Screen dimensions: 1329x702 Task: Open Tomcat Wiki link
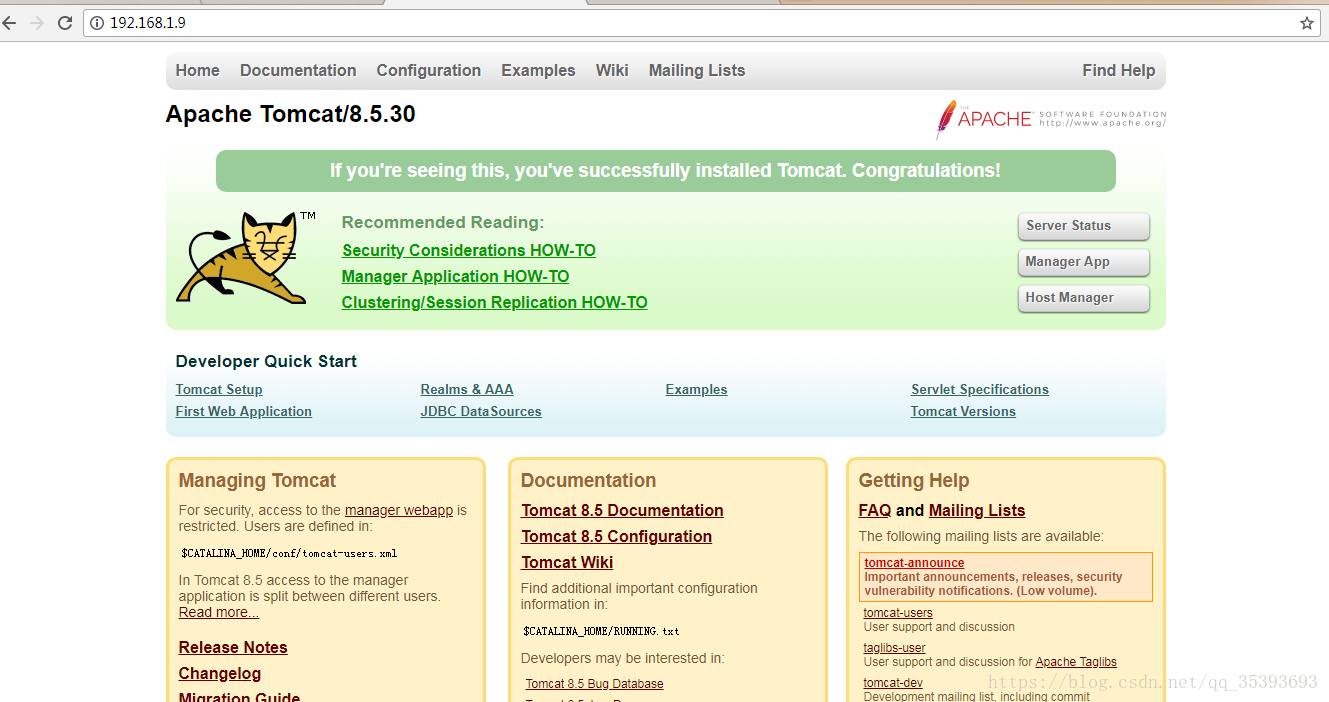(567, 563)
